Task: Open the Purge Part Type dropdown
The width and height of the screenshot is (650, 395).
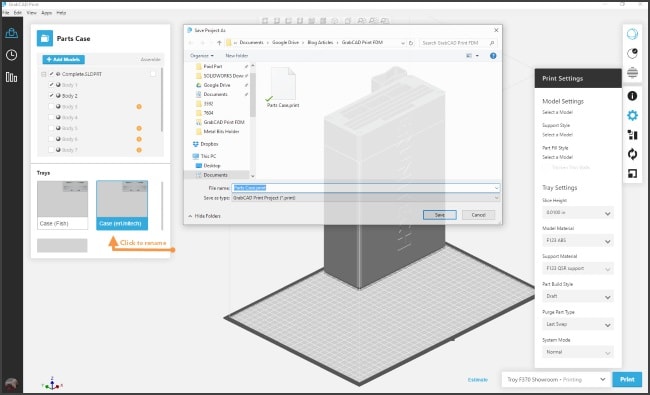Action: [x=577, y=324]
